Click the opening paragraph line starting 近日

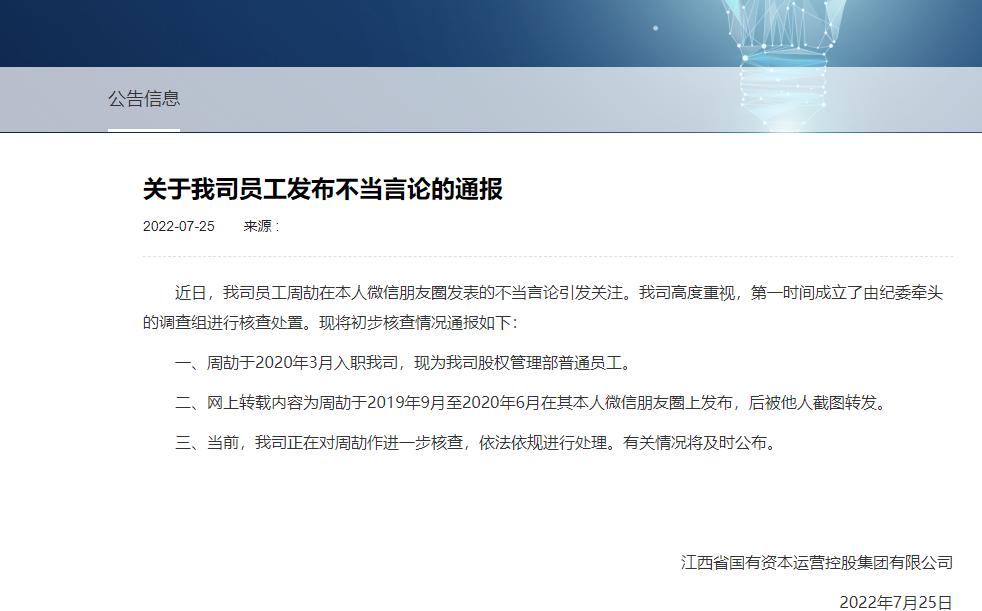tap(560, 293)
